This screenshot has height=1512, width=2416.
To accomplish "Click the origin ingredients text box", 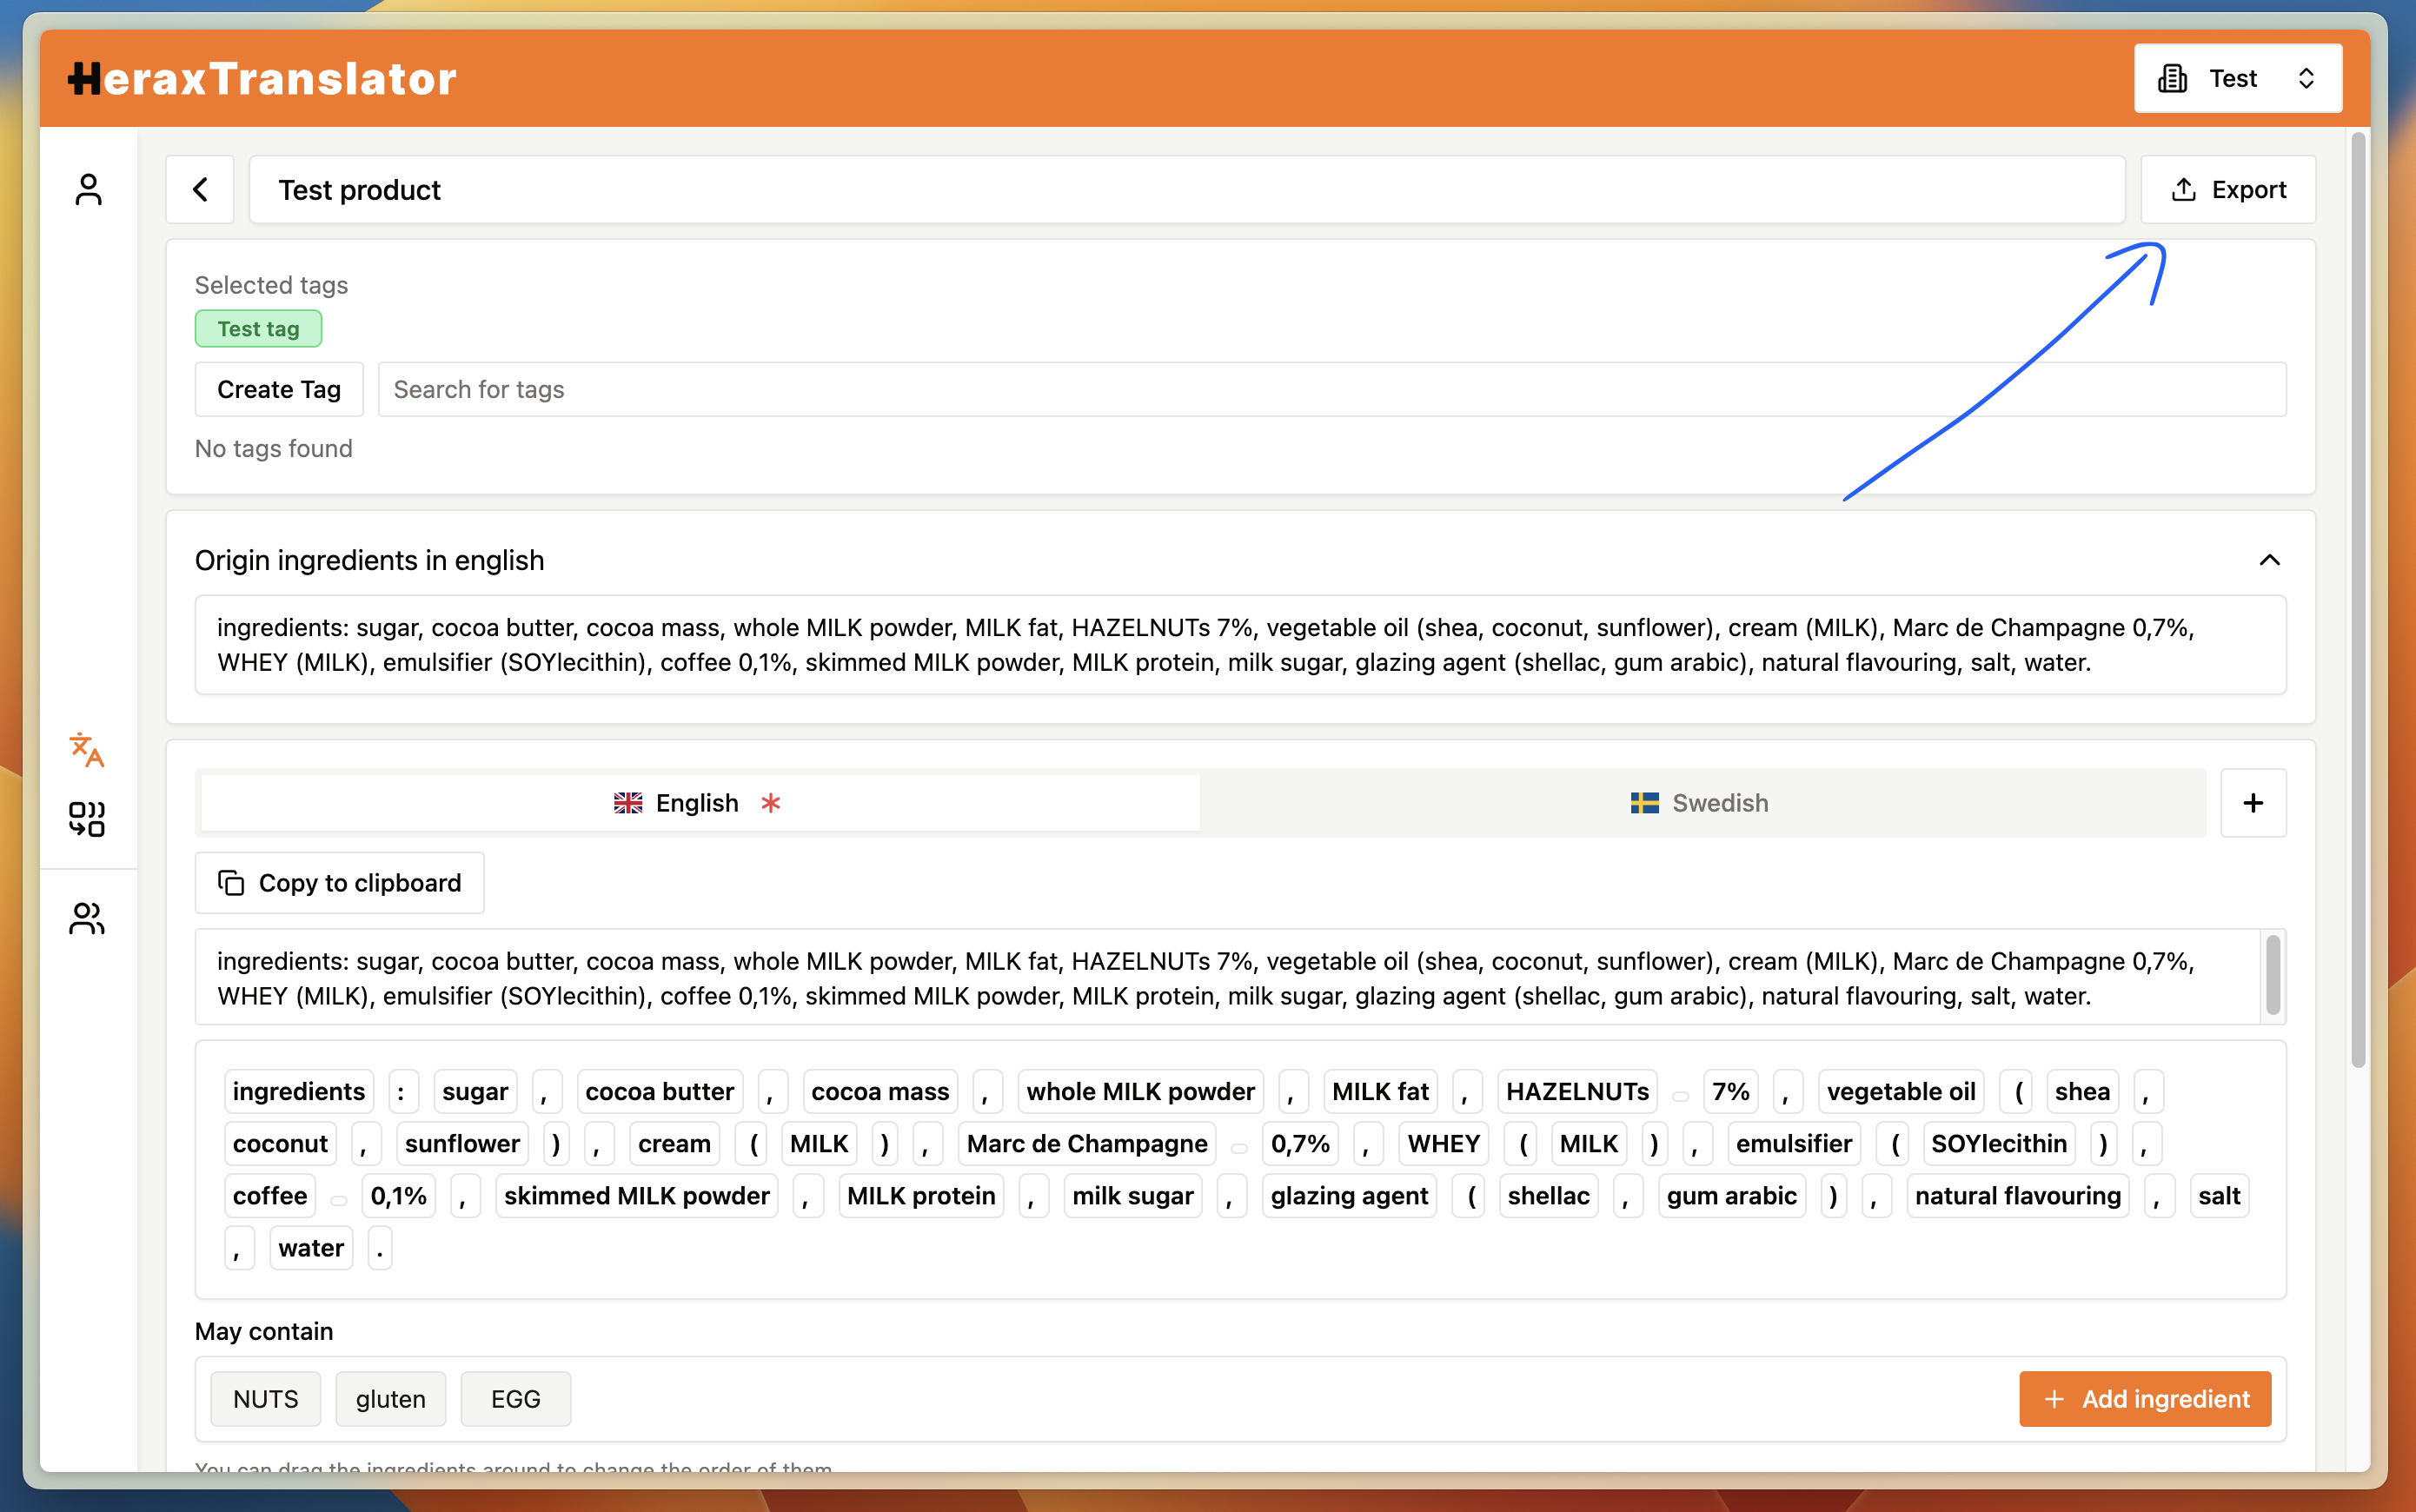I will tap(1240, 645).
